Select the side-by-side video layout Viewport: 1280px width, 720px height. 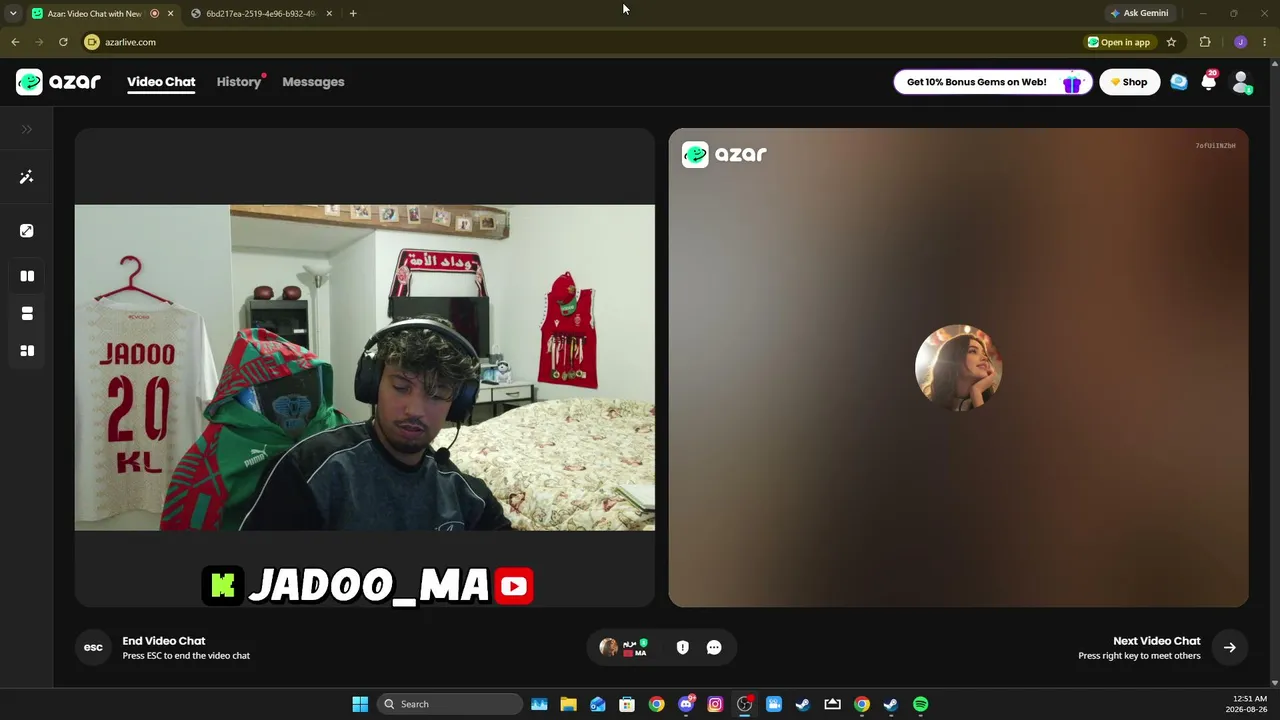(27, 276)
